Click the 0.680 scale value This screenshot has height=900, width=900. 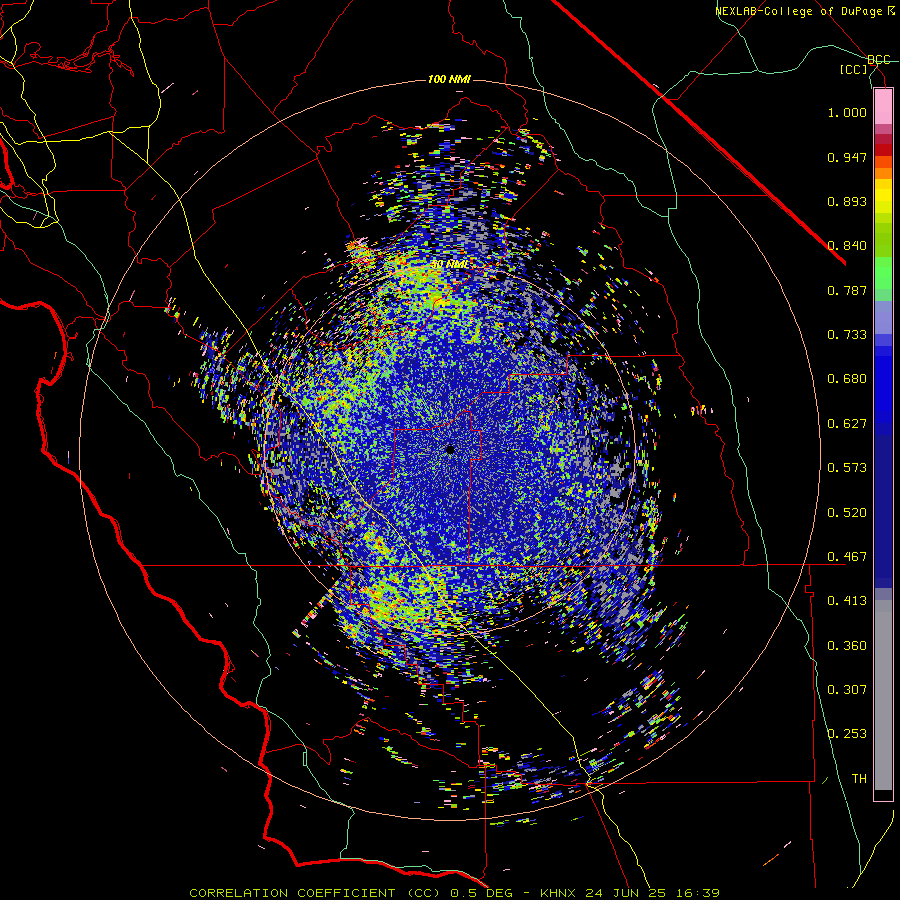tap(847, 379)
